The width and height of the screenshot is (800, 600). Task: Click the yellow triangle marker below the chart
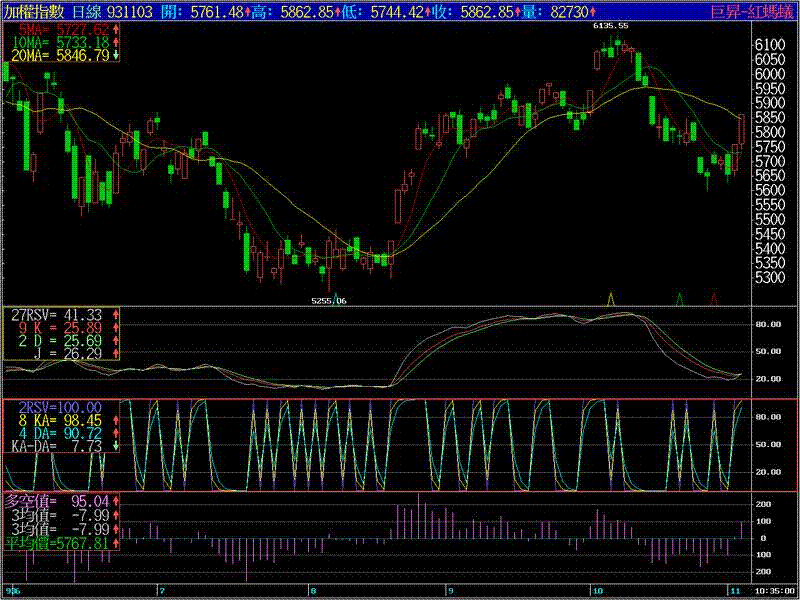point(611,298)
